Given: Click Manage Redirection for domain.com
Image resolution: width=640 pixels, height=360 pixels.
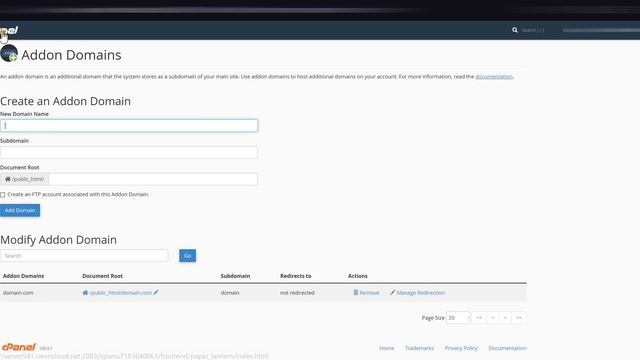Looking at the screenshot, I should [x=420, y=293].
